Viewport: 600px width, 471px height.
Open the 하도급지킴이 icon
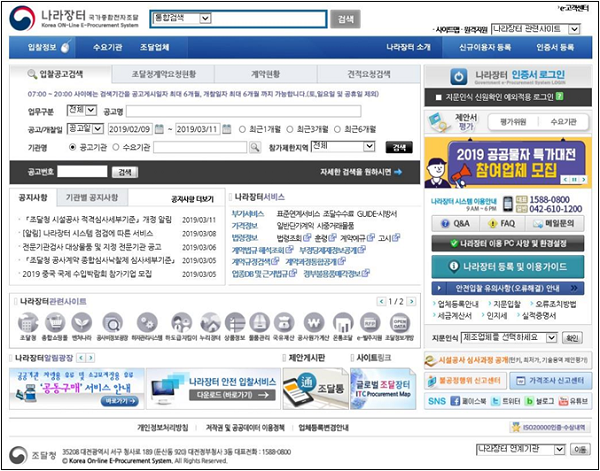[x=181, y=323]
